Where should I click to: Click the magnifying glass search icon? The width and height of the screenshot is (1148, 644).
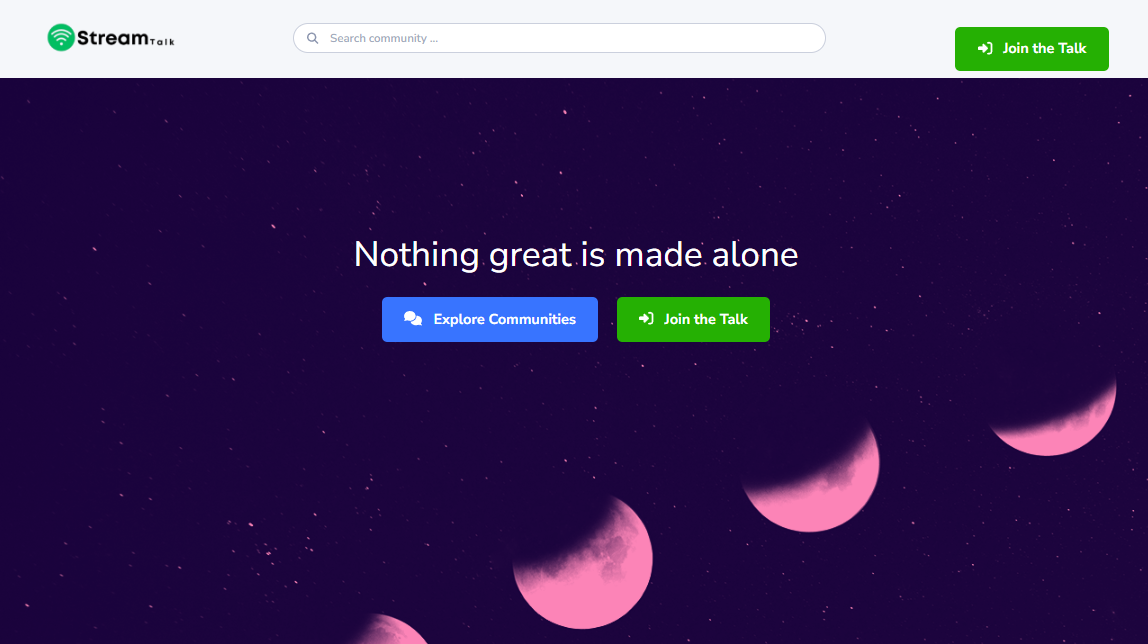pos(313,38)
